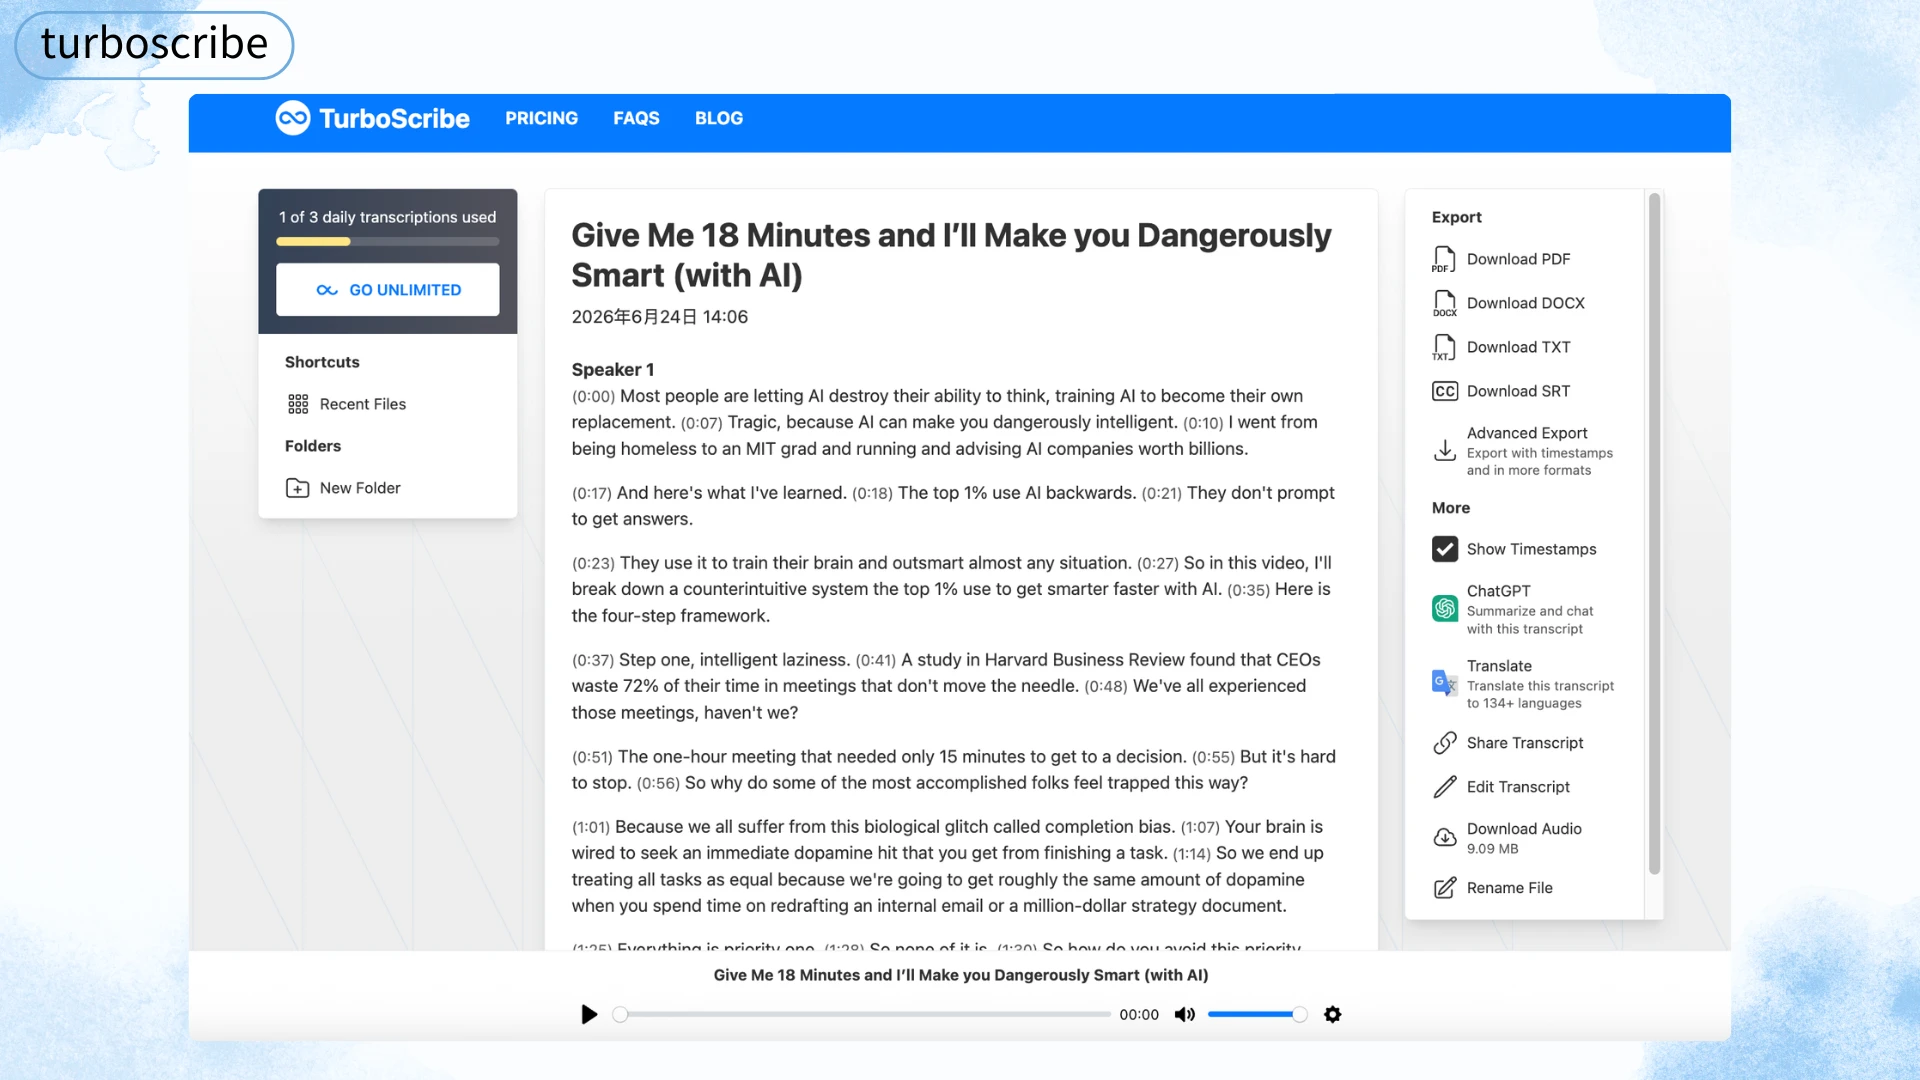Click the Advanced Export download arrow icon
1920x1080 pixels.
coord(1444,451)
